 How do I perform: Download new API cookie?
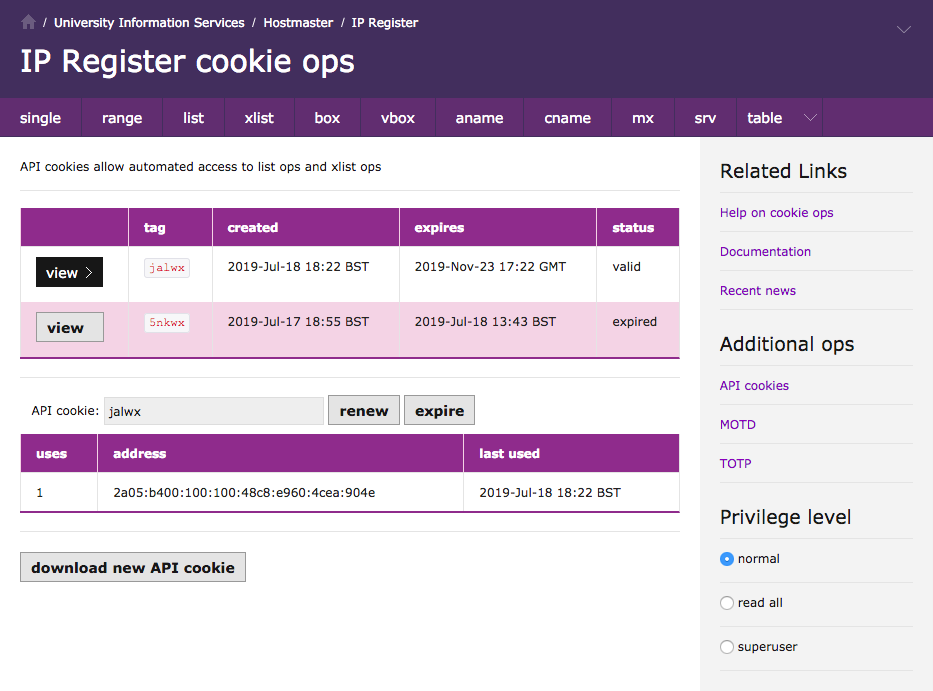(132, 567)
